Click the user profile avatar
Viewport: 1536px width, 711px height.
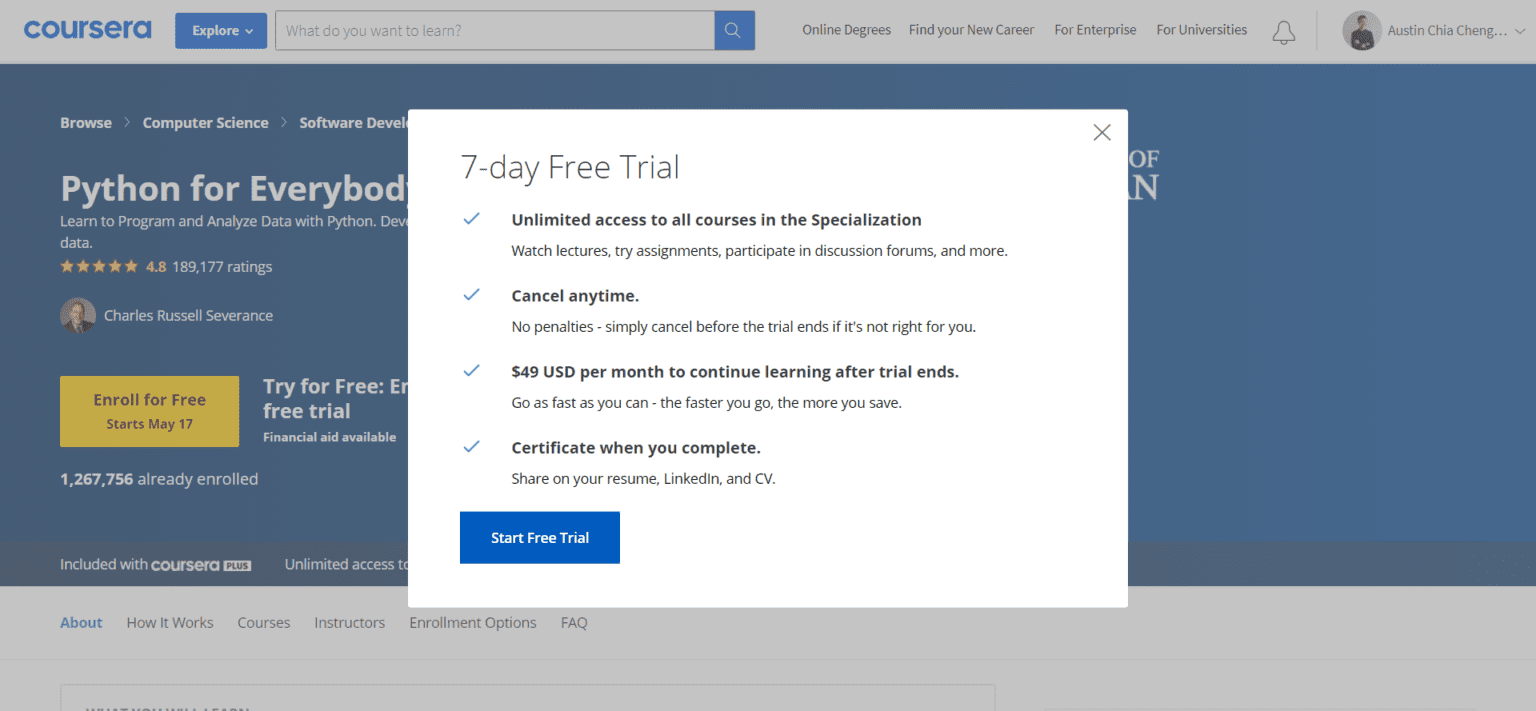[x=1361, y=31]
